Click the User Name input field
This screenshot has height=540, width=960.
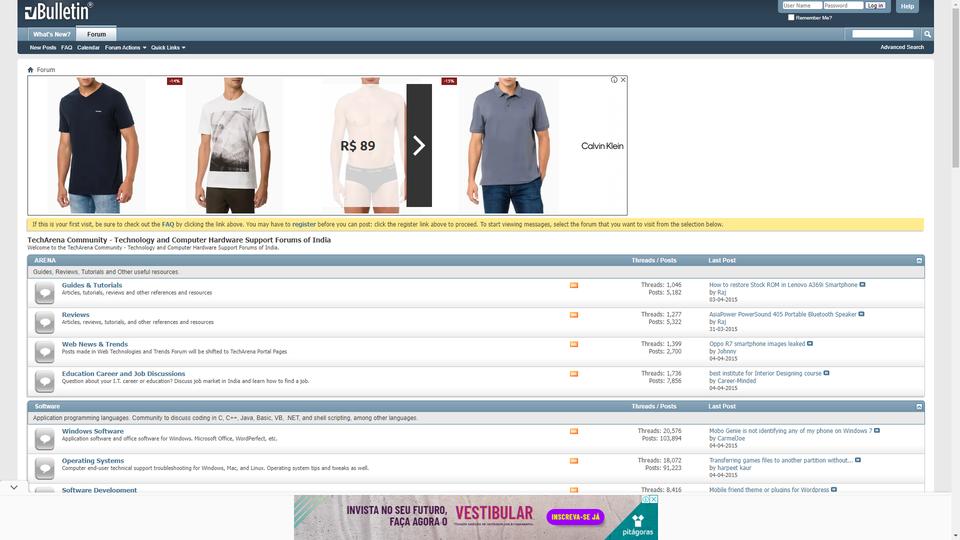[x=801, y=6]
